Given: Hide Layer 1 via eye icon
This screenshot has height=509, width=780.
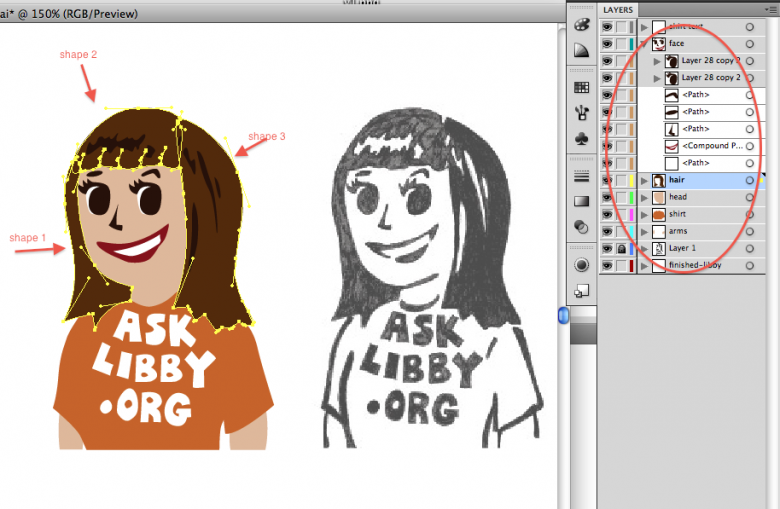Looking at the screenshot, I should point(607,249).
